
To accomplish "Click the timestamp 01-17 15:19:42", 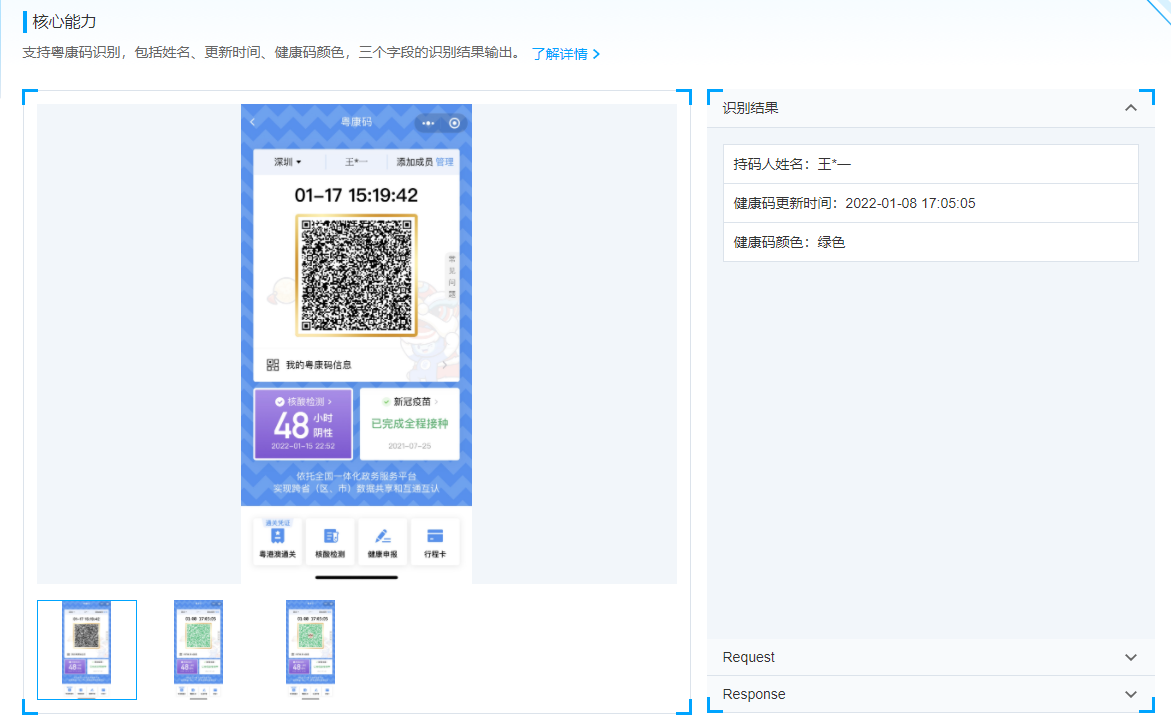I will click(x=356, y=196).
